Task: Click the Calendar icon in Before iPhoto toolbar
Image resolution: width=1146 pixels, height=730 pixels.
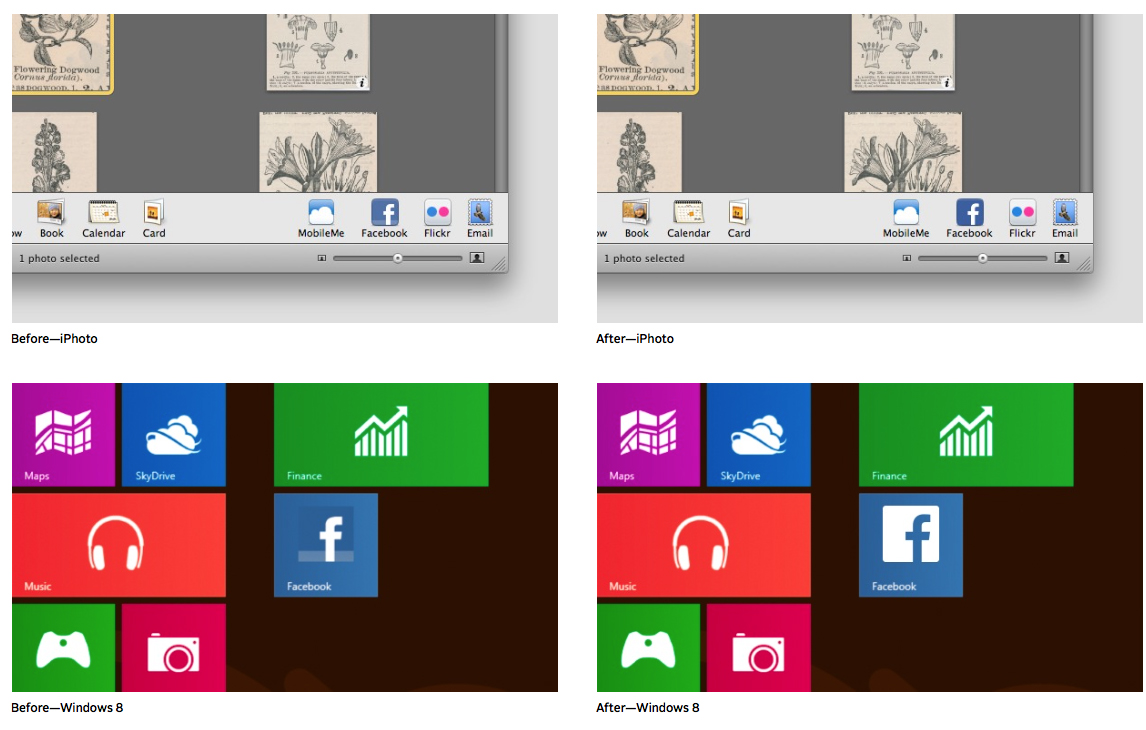Action: pos(103,213)
